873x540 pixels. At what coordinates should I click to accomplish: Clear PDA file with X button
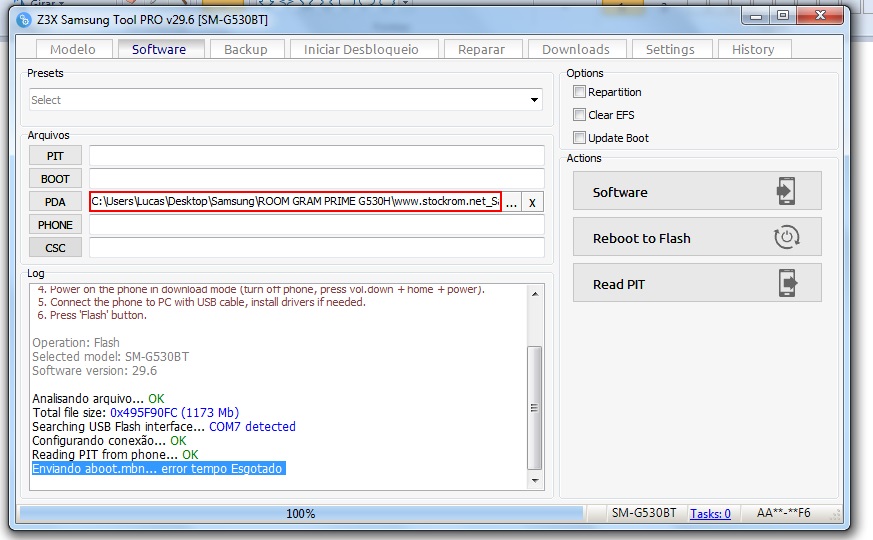532,202
